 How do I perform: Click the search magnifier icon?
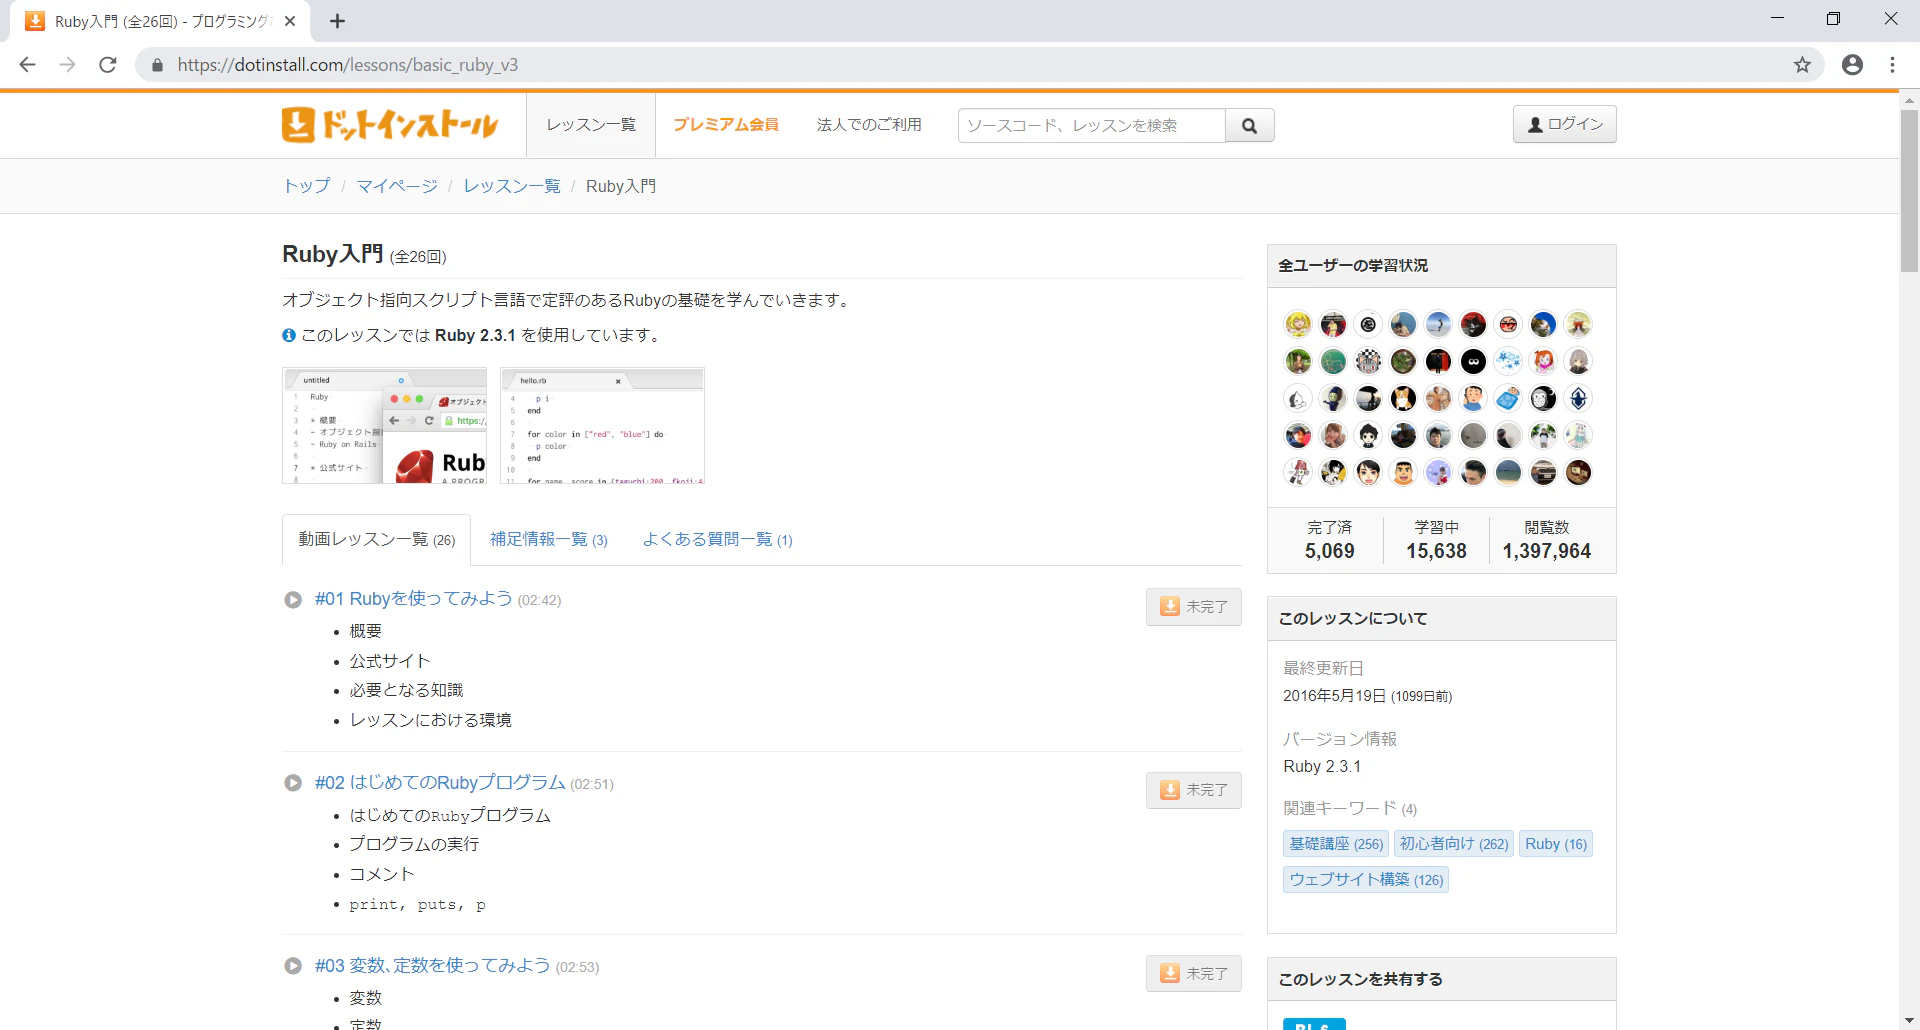point(1249,125)
